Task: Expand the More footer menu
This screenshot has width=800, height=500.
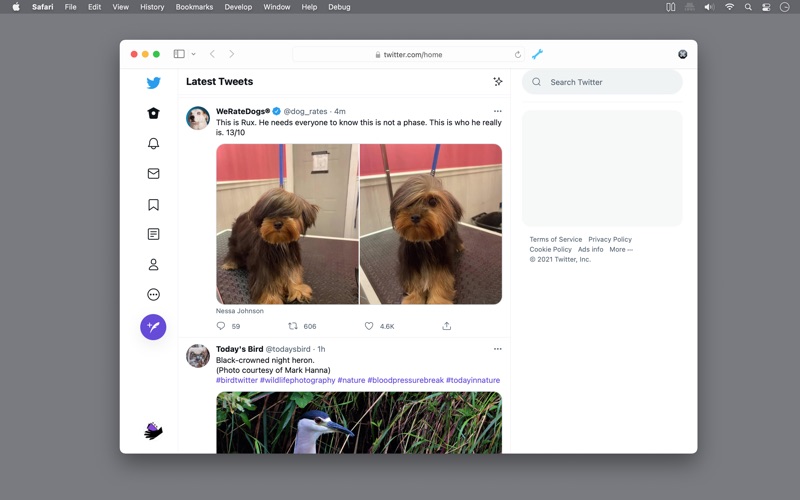Action: pyautogui.click(x=621, y=249)
